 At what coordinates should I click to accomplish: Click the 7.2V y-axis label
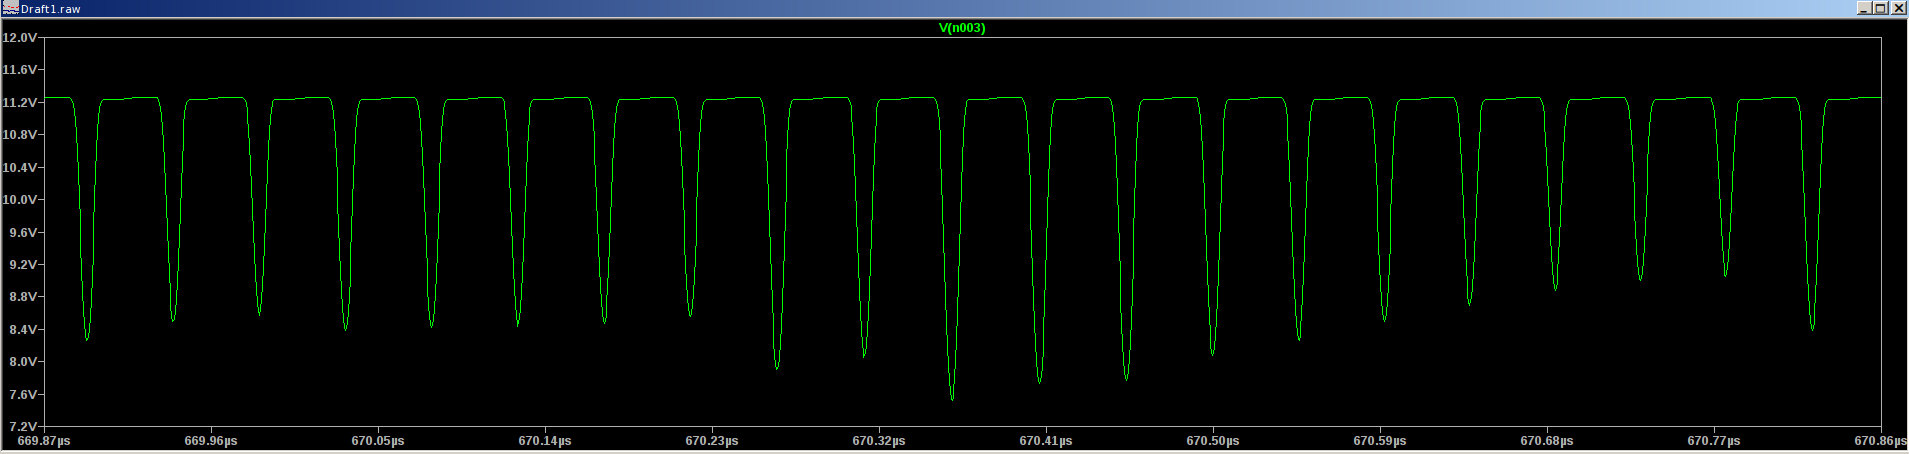click(x=23, y=427)
